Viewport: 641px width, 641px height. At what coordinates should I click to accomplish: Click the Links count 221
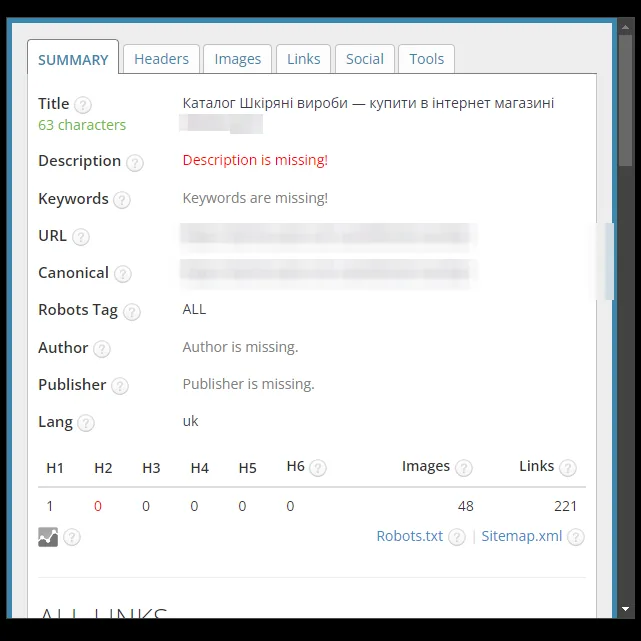[565, 506]
